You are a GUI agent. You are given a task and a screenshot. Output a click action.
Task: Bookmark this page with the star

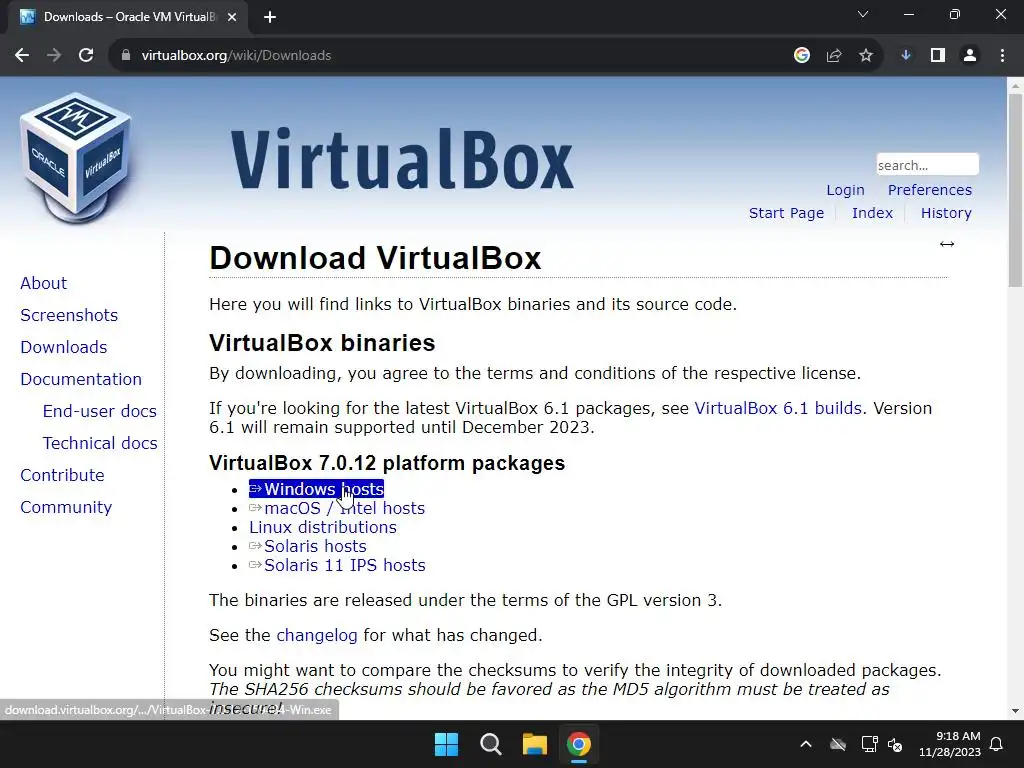coord(866,56)
